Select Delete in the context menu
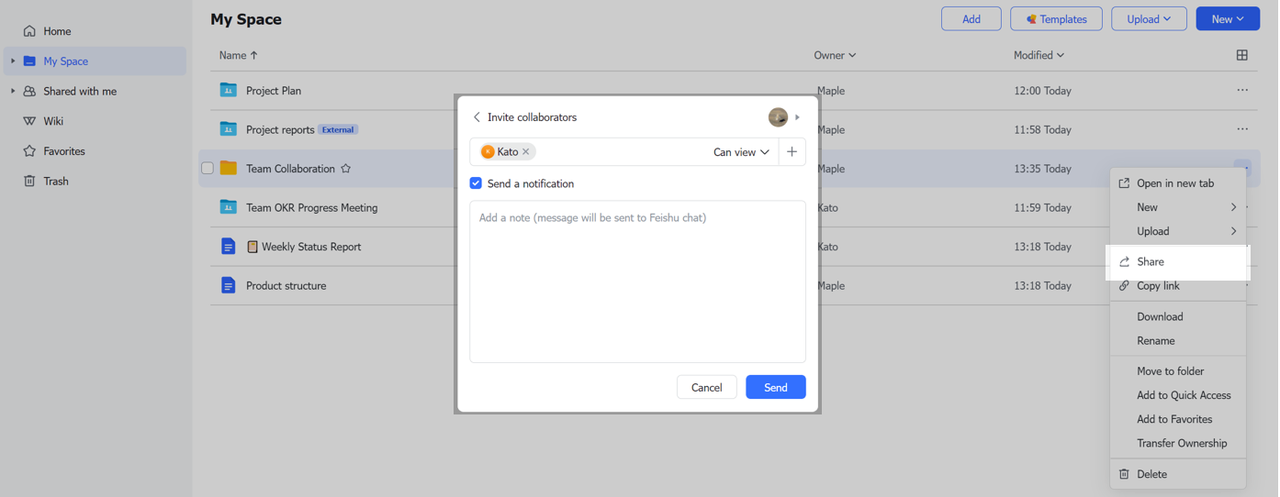Screen dimensions: 1280x497 pyautogui.click(x=1151, y=474)
